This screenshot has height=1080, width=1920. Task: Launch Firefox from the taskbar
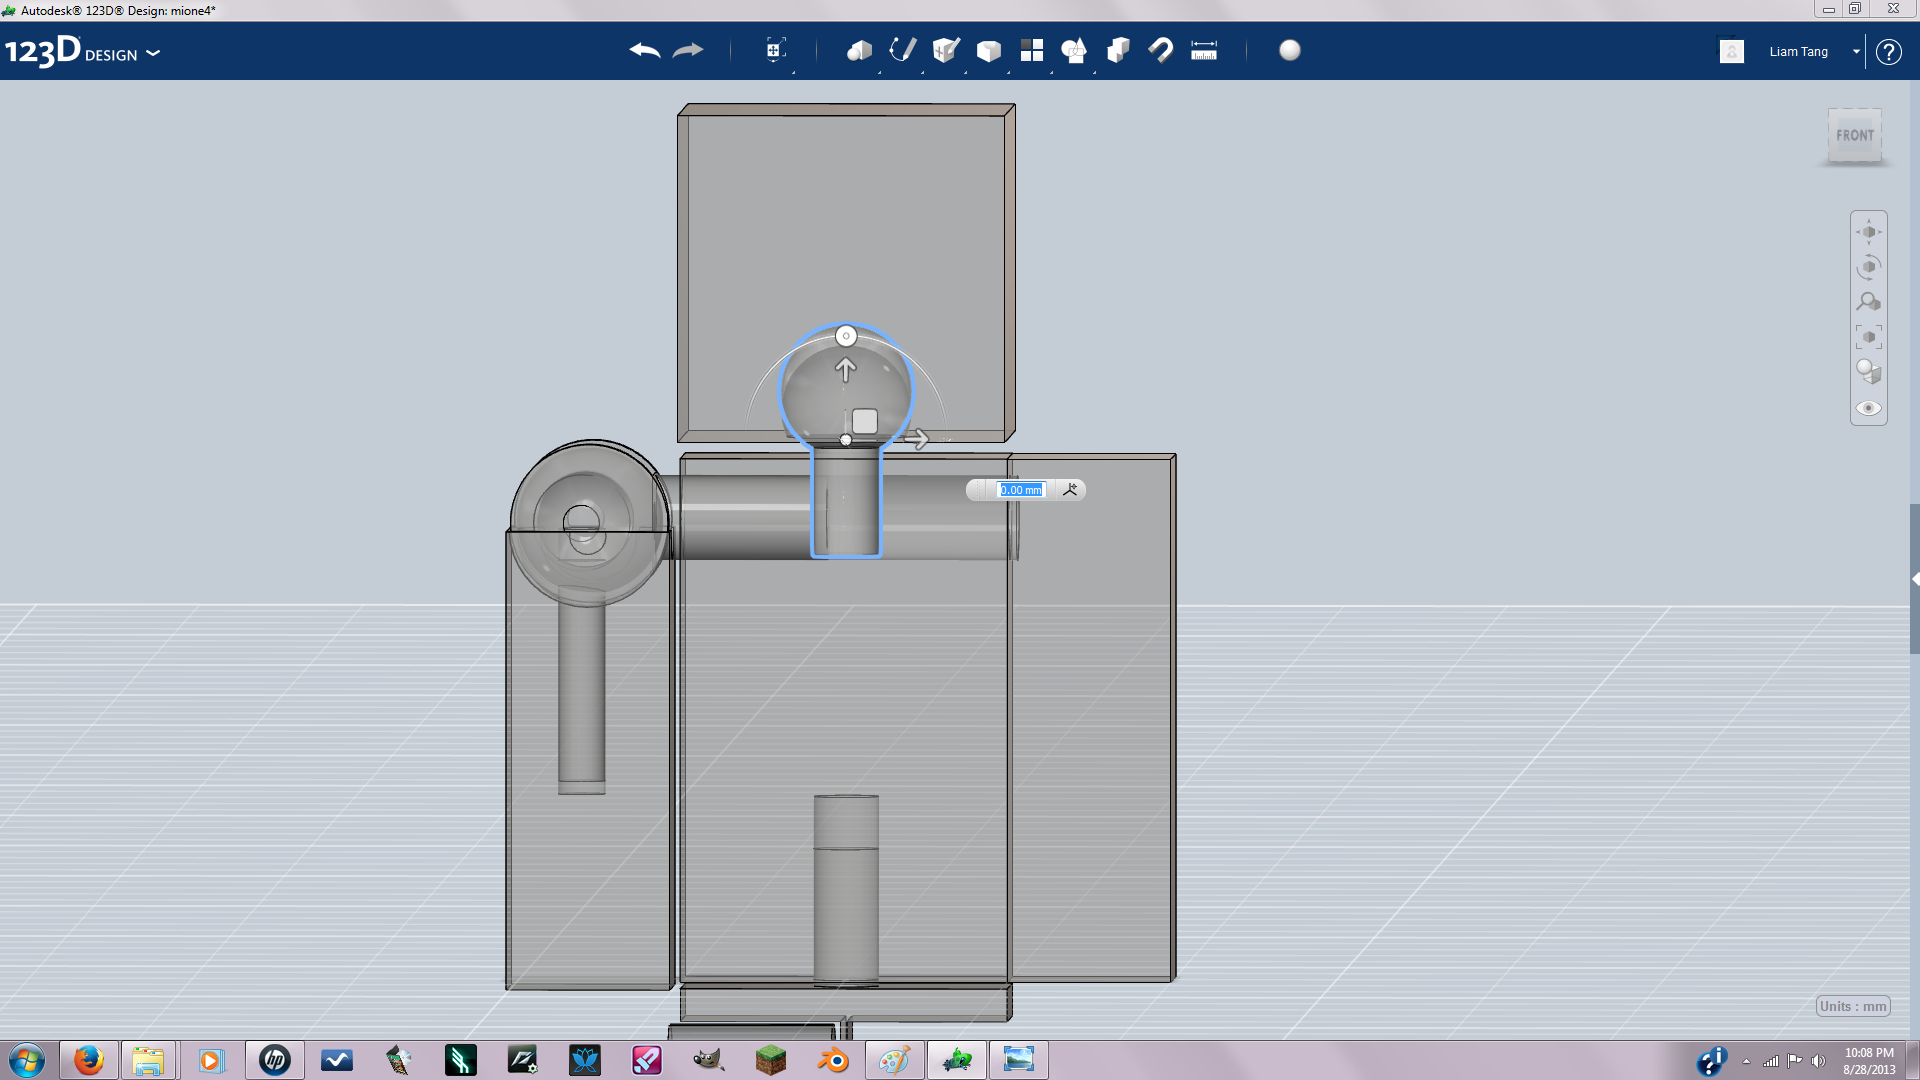coord(89,1060)
